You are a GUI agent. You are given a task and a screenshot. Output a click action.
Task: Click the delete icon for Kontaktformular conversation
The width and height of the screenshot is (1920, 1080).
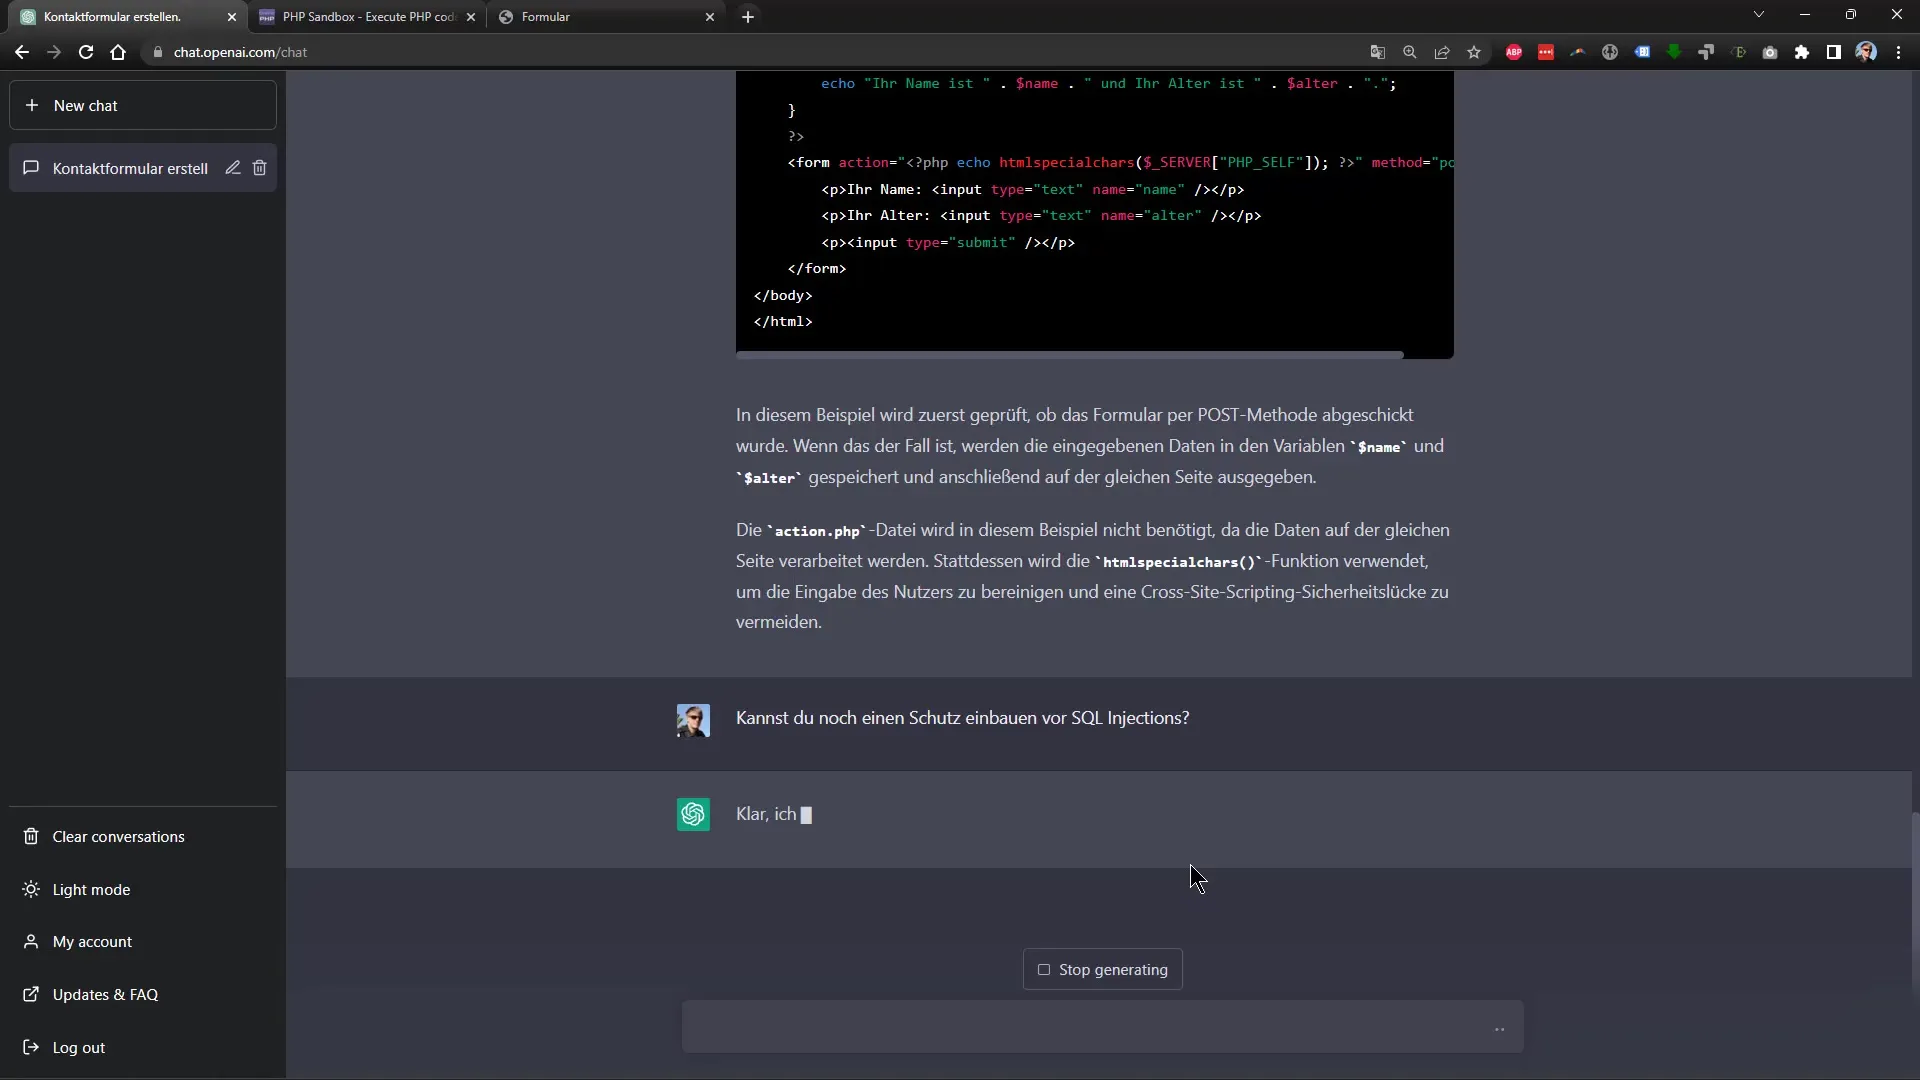point(260,167)
